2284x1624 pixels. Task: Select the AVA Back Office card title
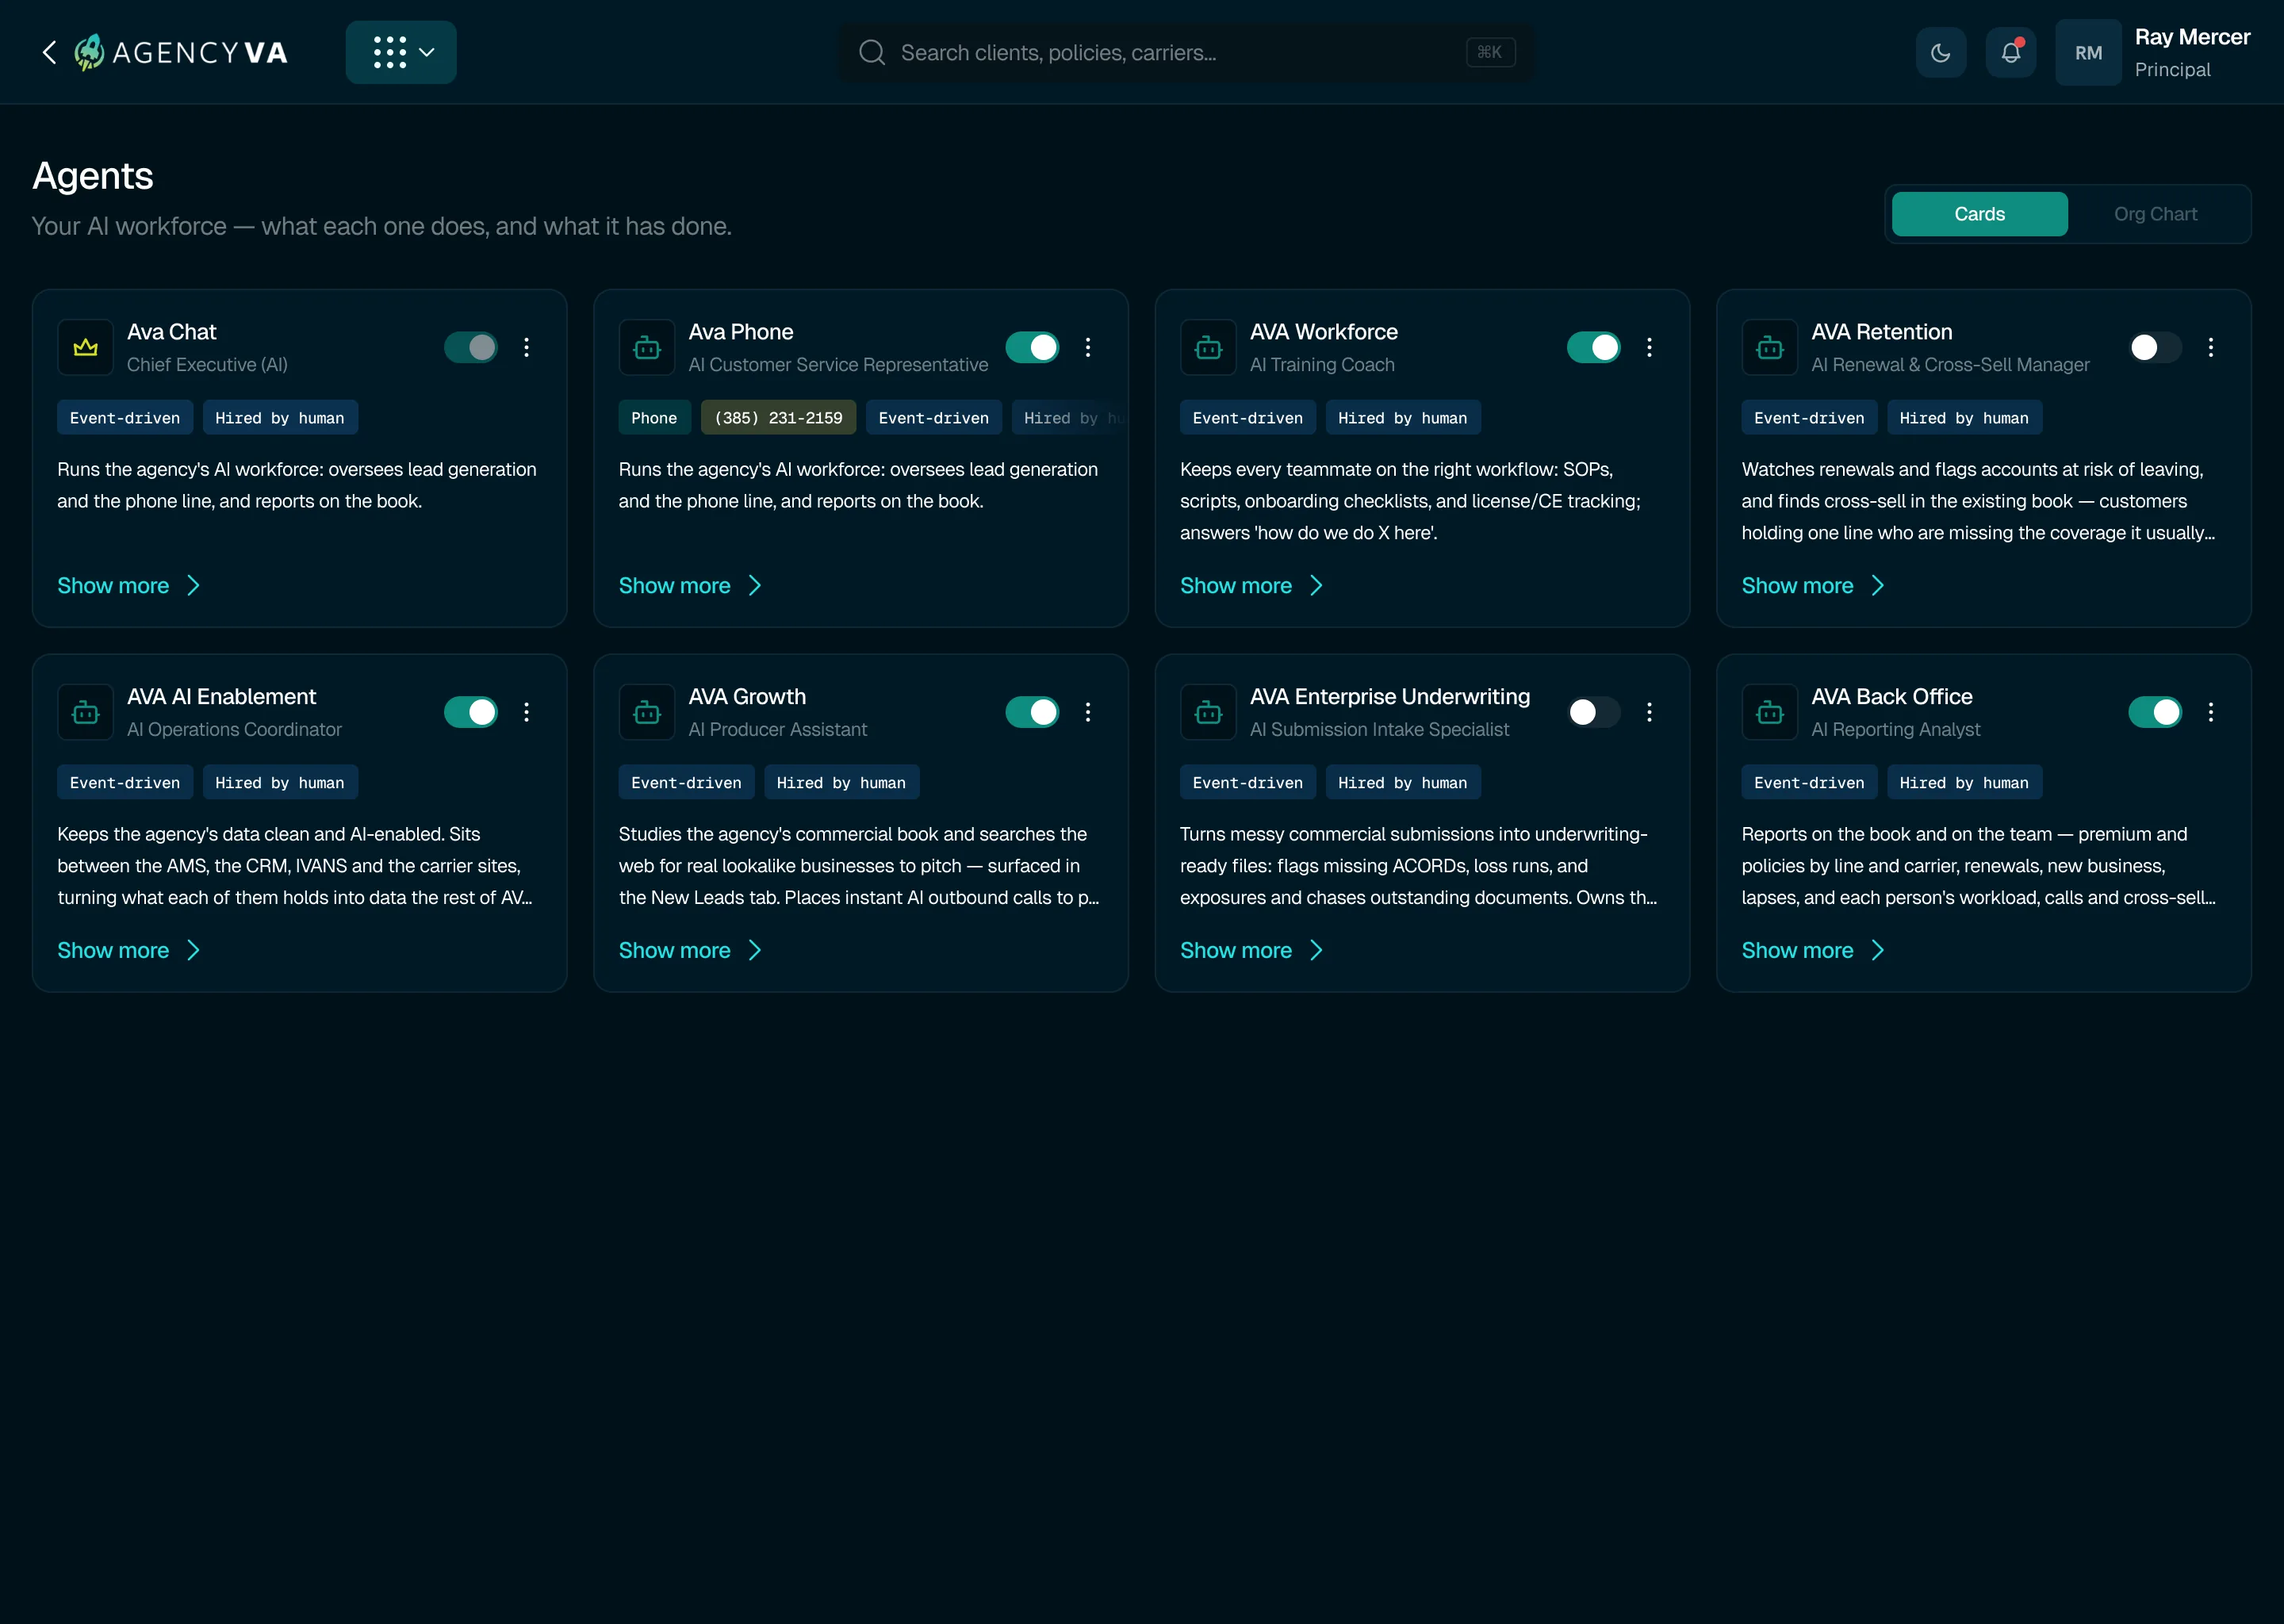click(x=1892, y=697)
